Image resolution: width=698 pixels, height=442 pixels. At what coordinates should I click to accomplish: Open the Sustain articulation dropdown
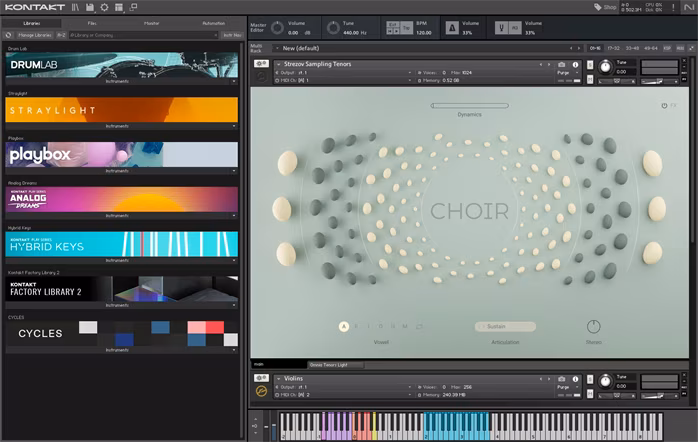[x=505, y=326]
